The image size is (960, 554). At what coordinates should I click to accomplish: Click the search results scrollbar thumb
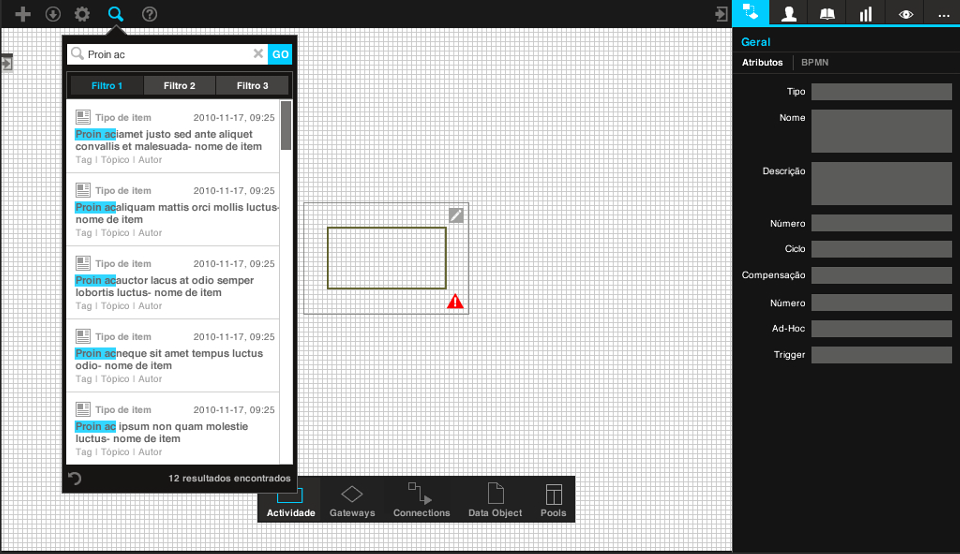click(286, 125)
